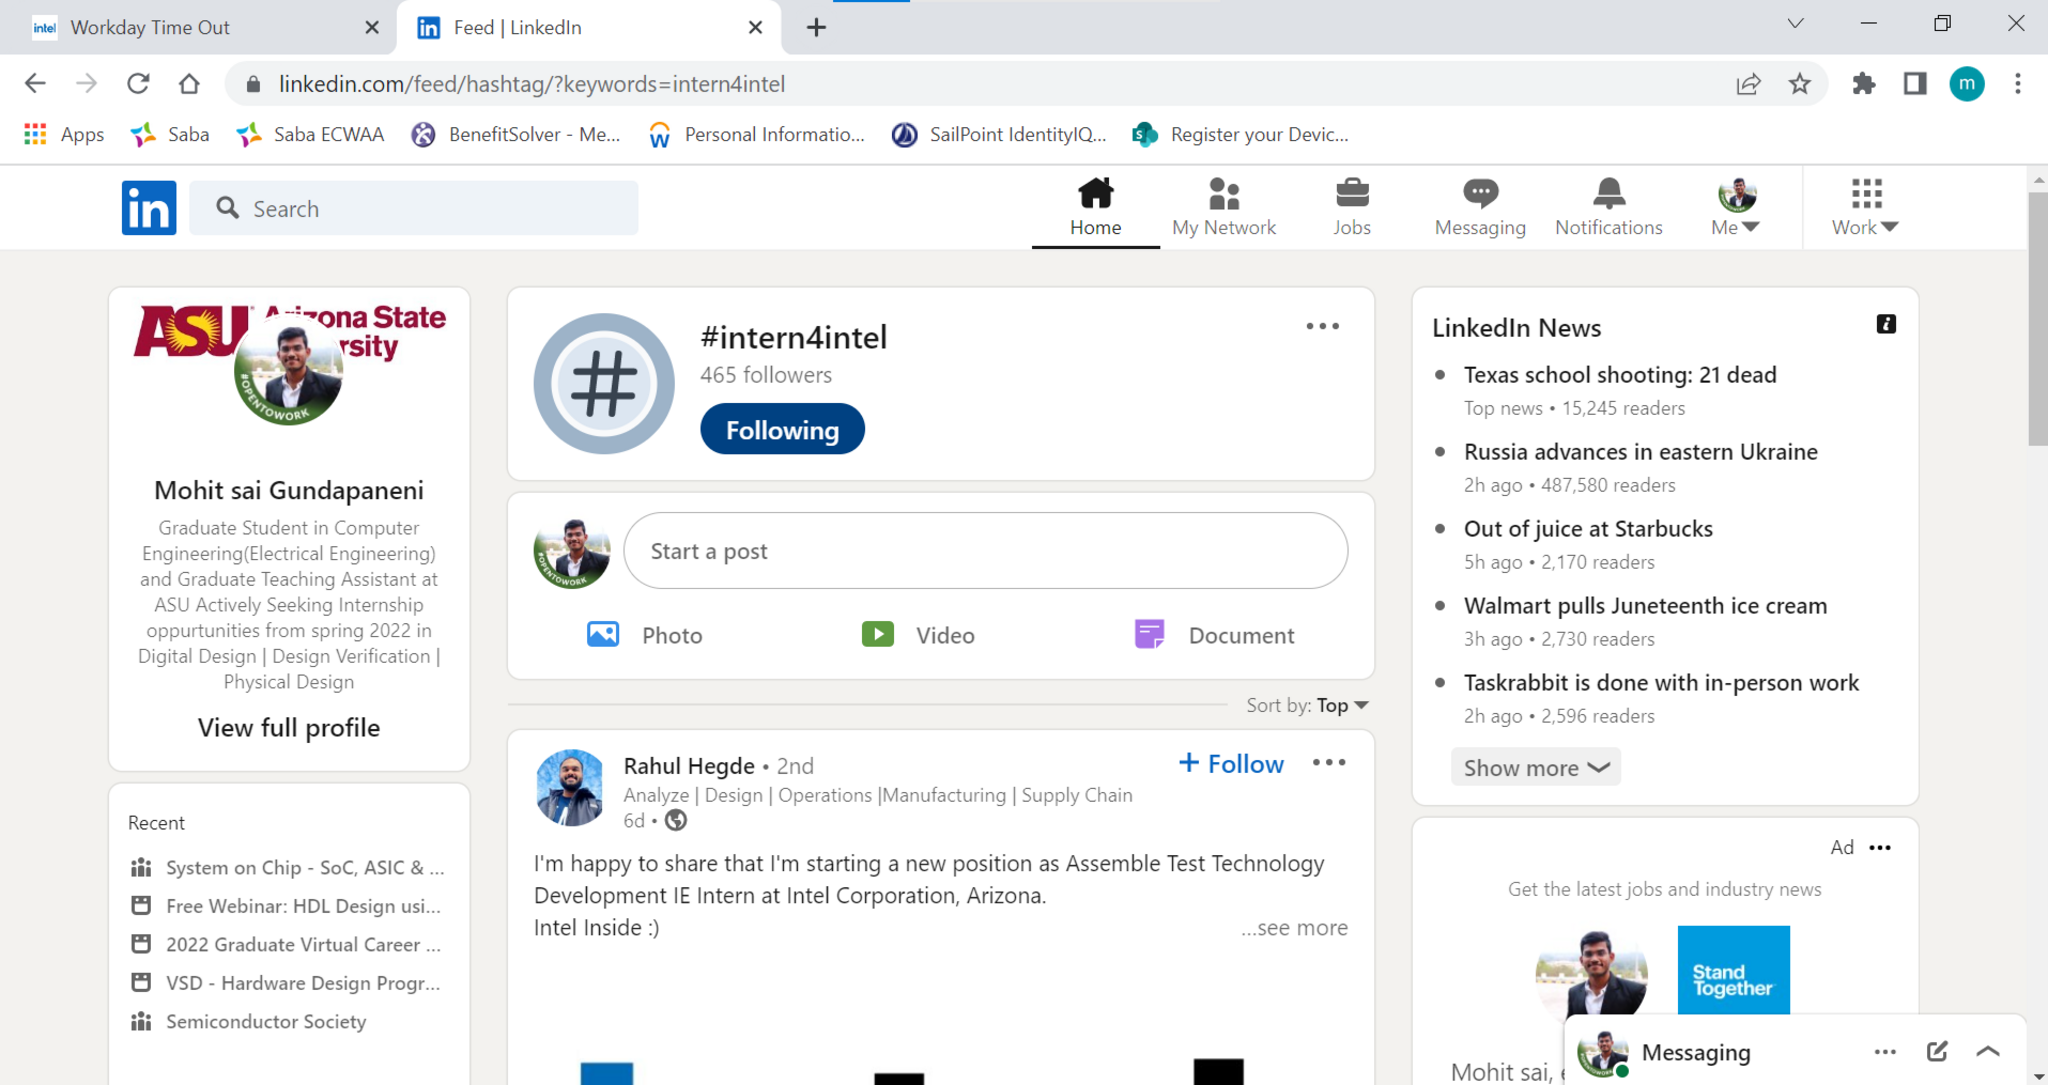Open the Jobs briefcase icon

(1351, 193)
